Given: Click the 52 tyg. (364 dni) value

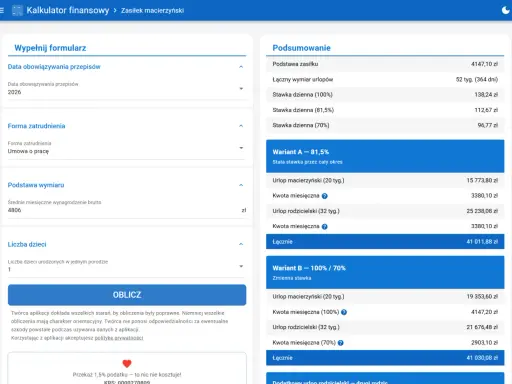Looking at the screenshot, I should (477, 79).
